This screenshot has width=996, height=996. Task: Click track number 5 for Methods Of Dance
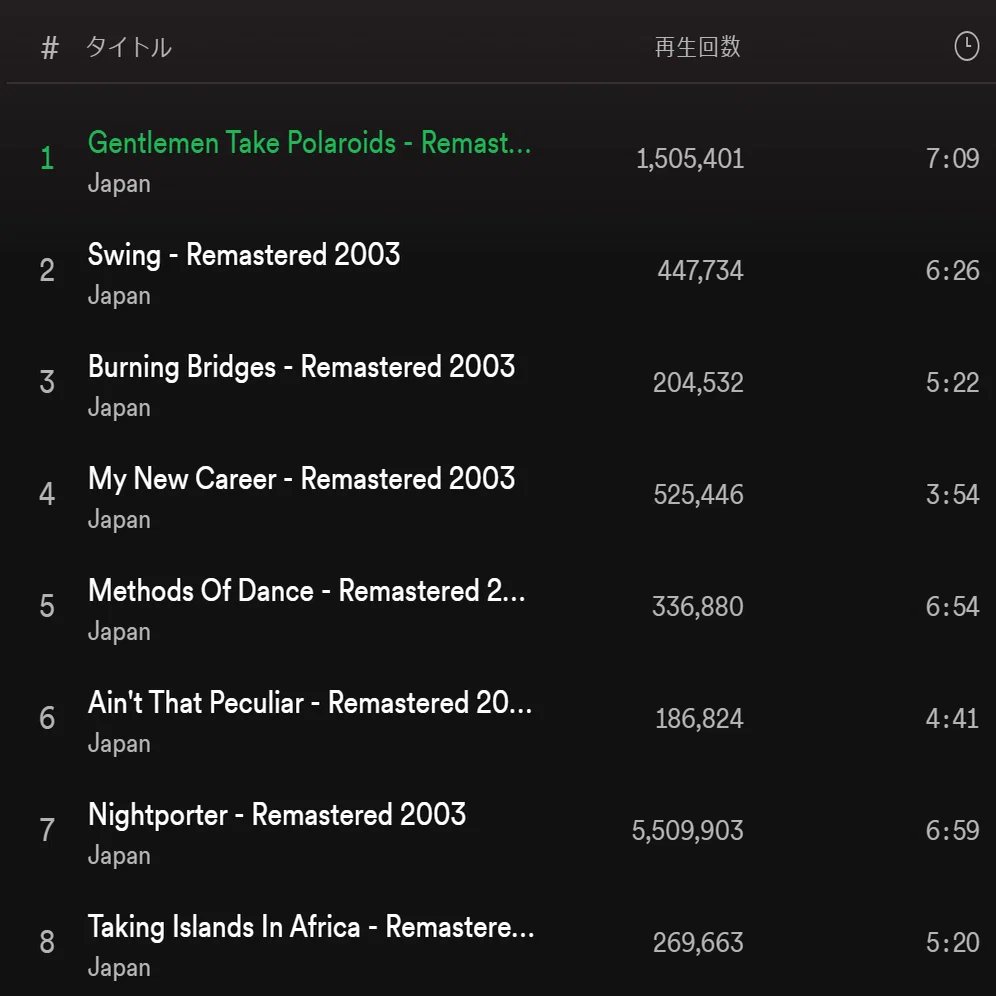coord(47,606)
